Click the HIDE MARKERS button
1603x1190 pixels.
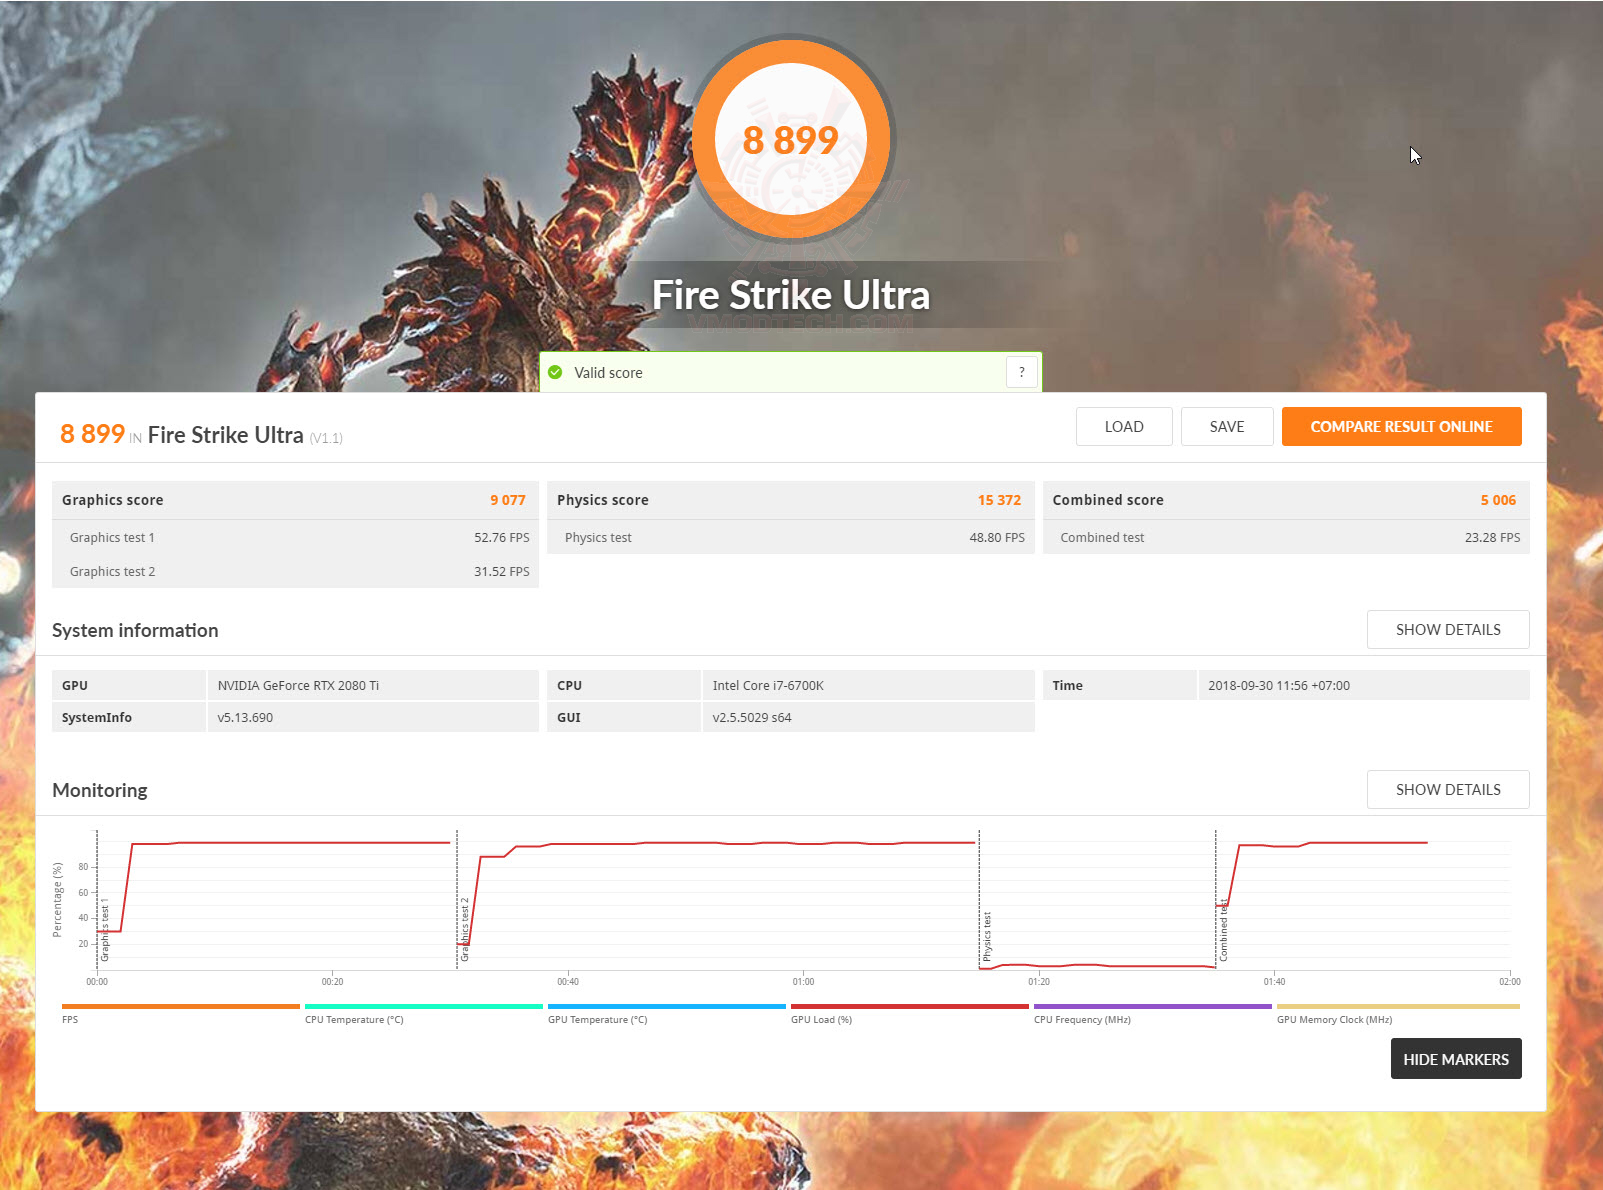(1456, 1059)
